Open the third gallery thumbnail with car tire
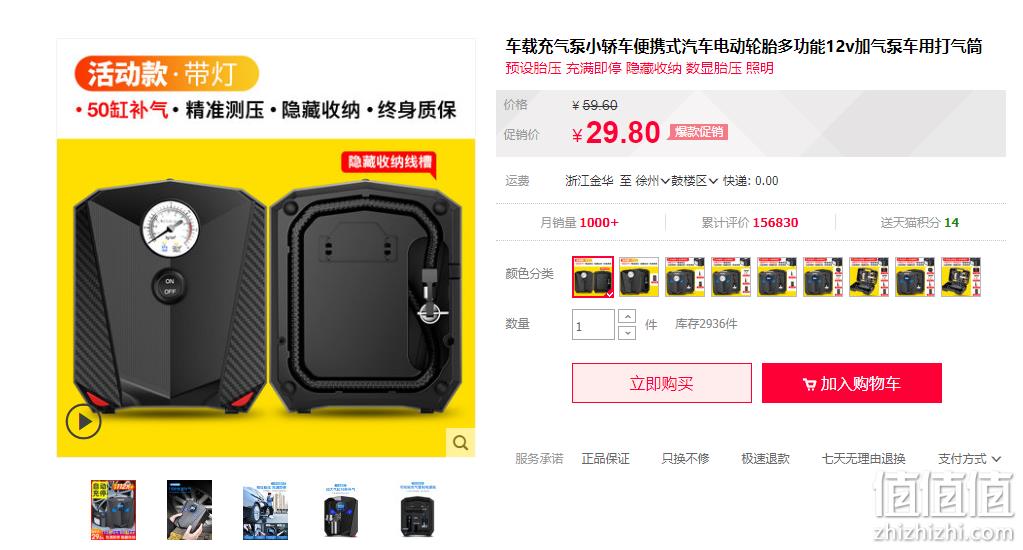The width and height of the screenshot is (1023, 550). click(x=265, y=512)
